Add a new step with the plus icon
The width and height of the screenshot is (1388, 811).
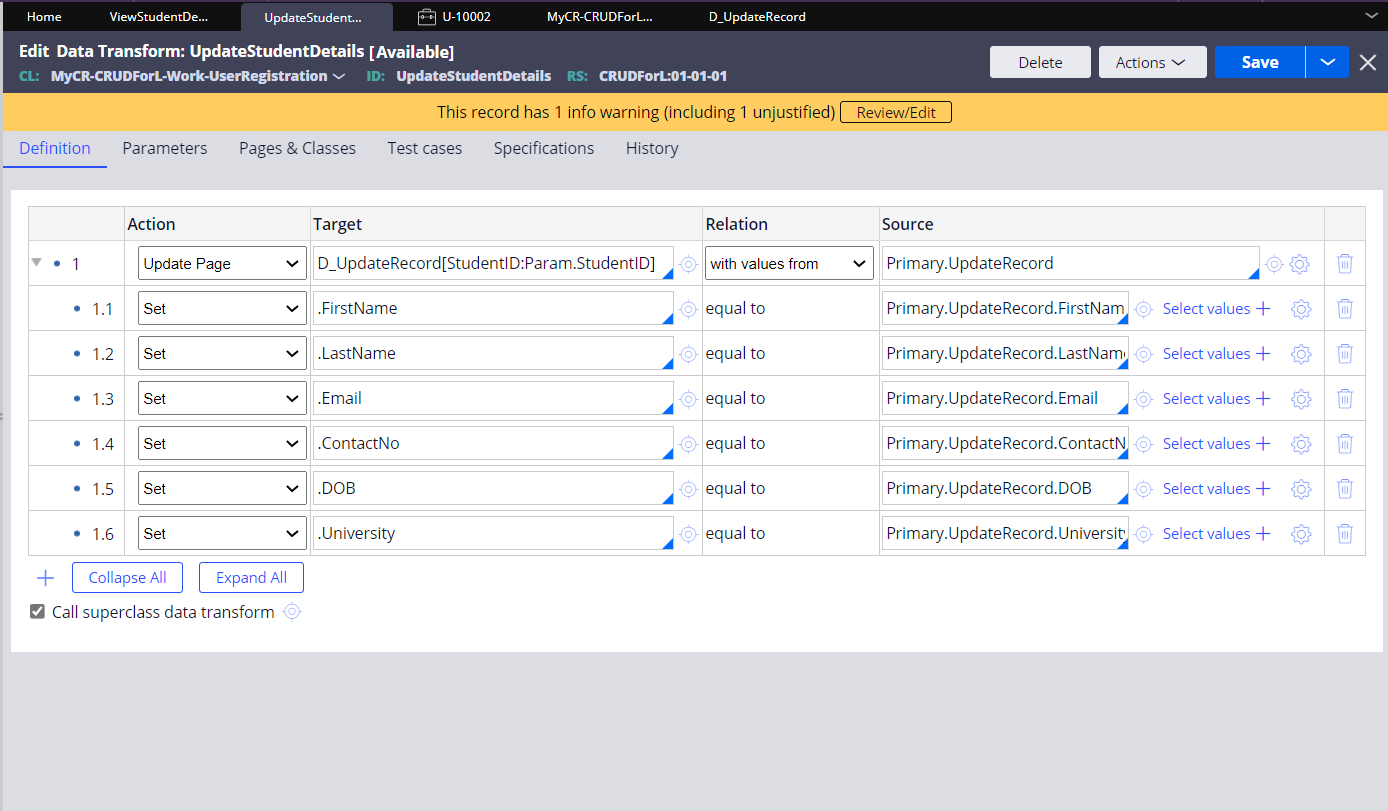point(45,577)
